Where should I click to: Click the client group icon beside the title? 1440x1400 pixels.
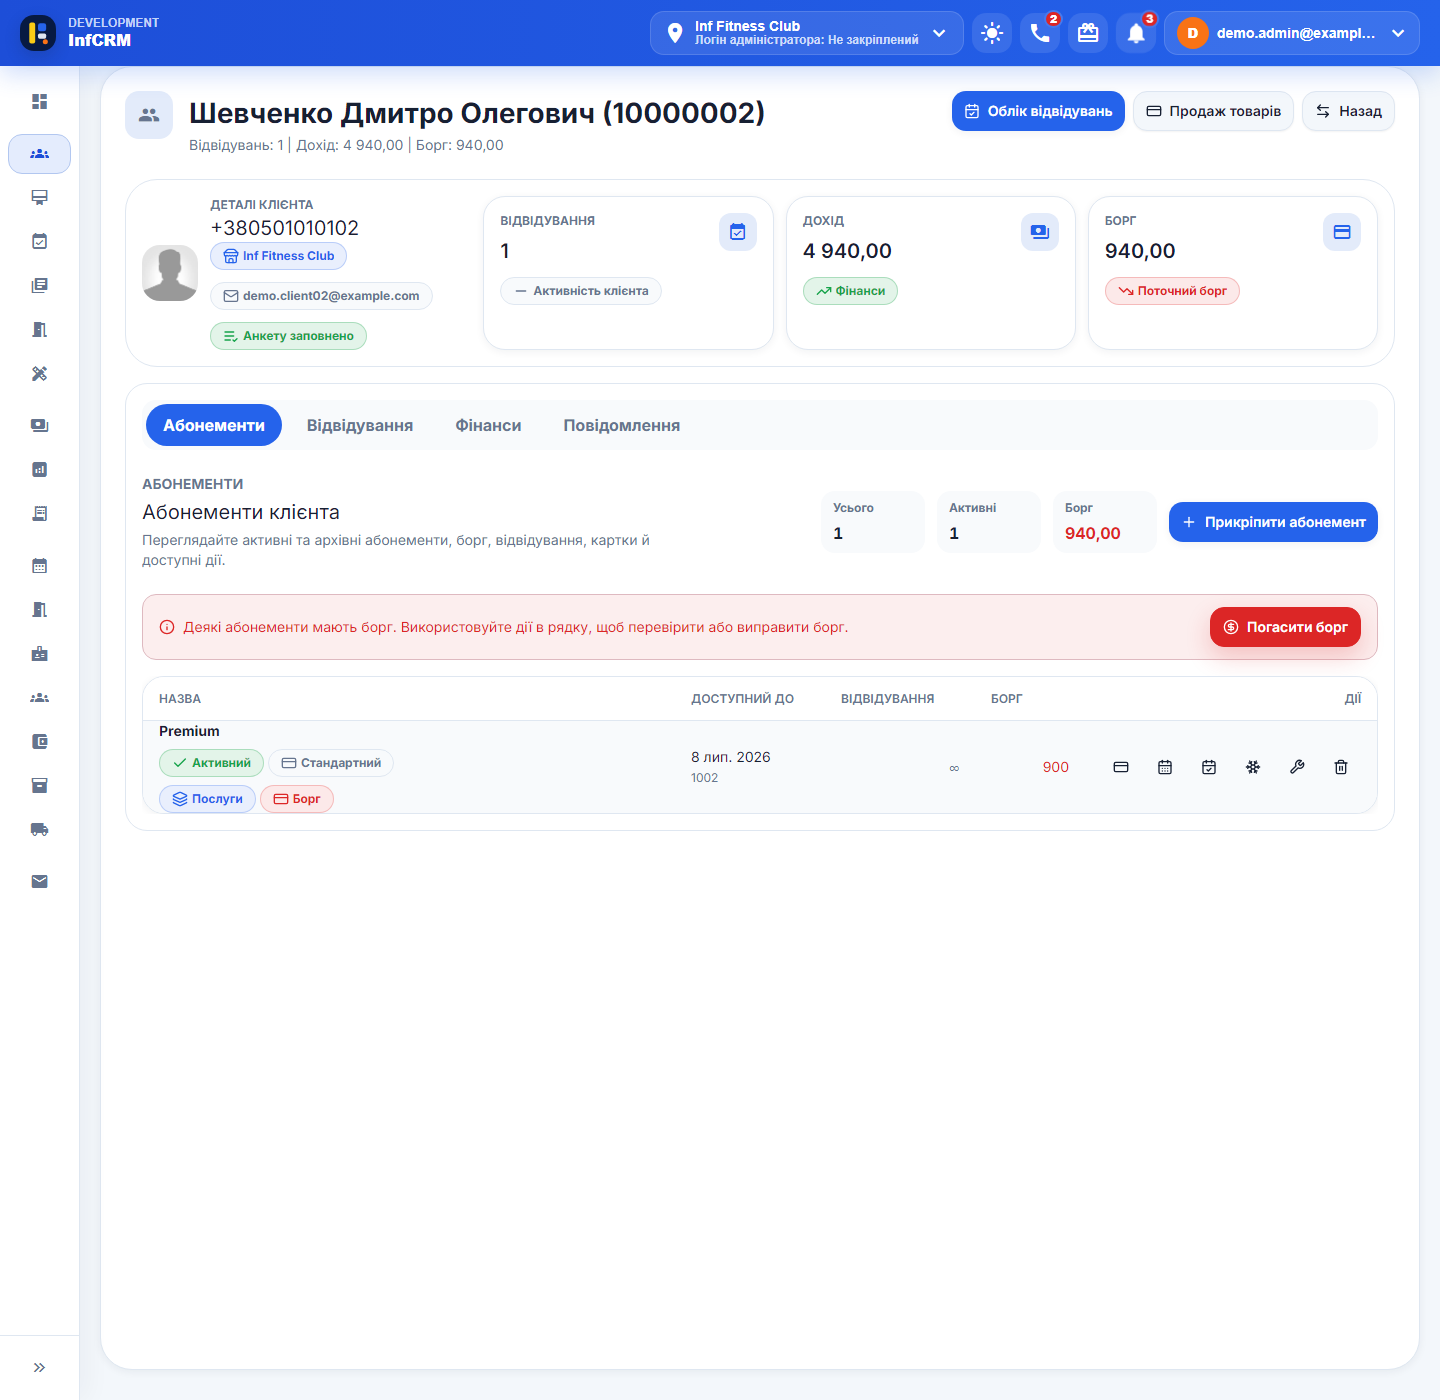pos(149,115)
